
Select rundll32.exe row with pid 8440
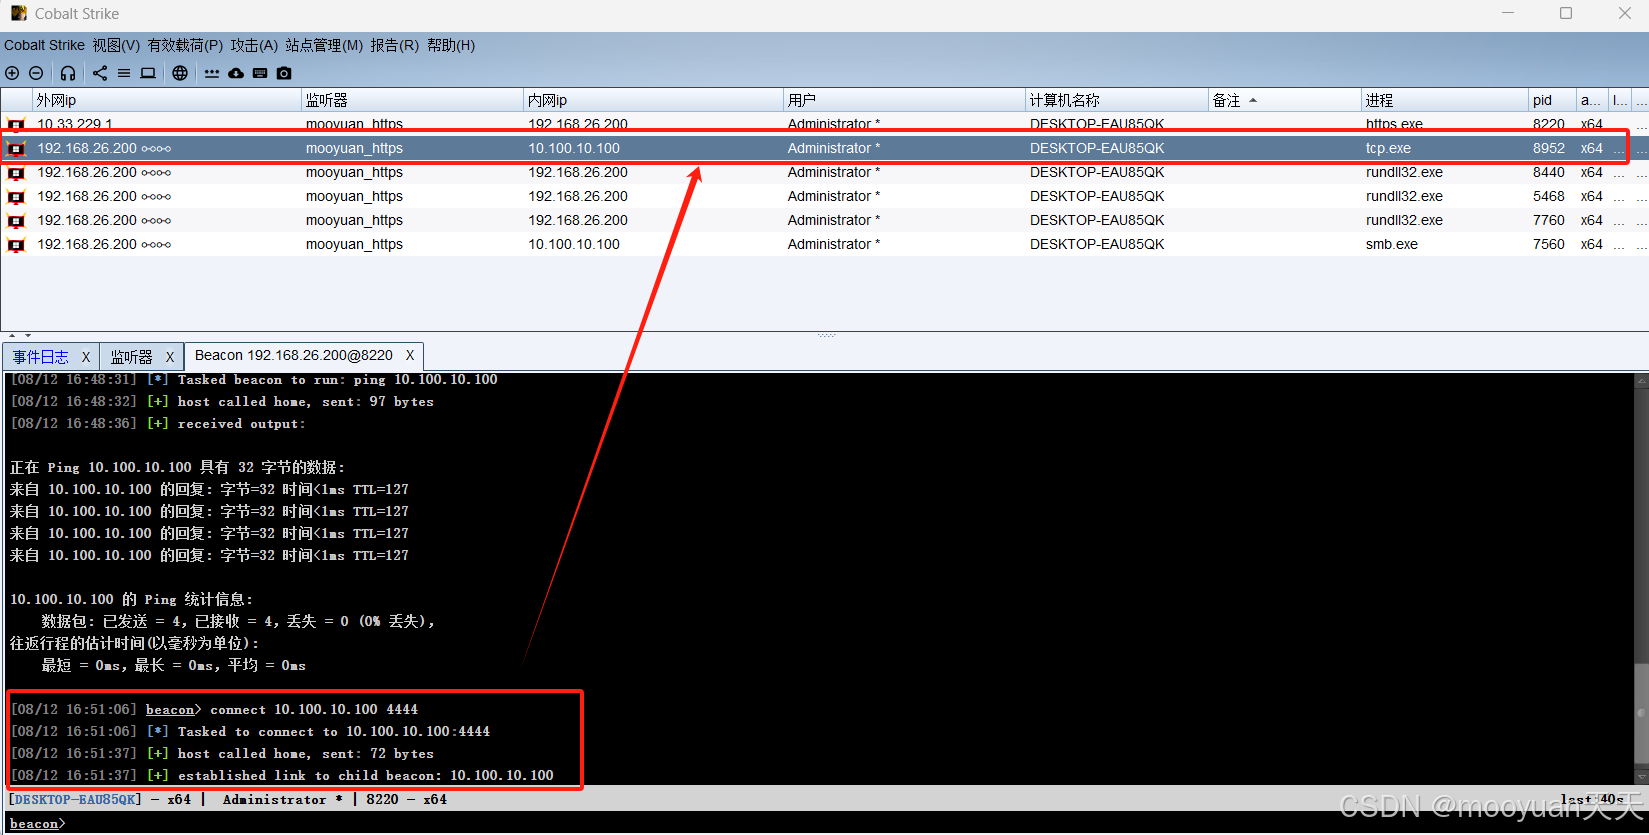tap(824, 172)
